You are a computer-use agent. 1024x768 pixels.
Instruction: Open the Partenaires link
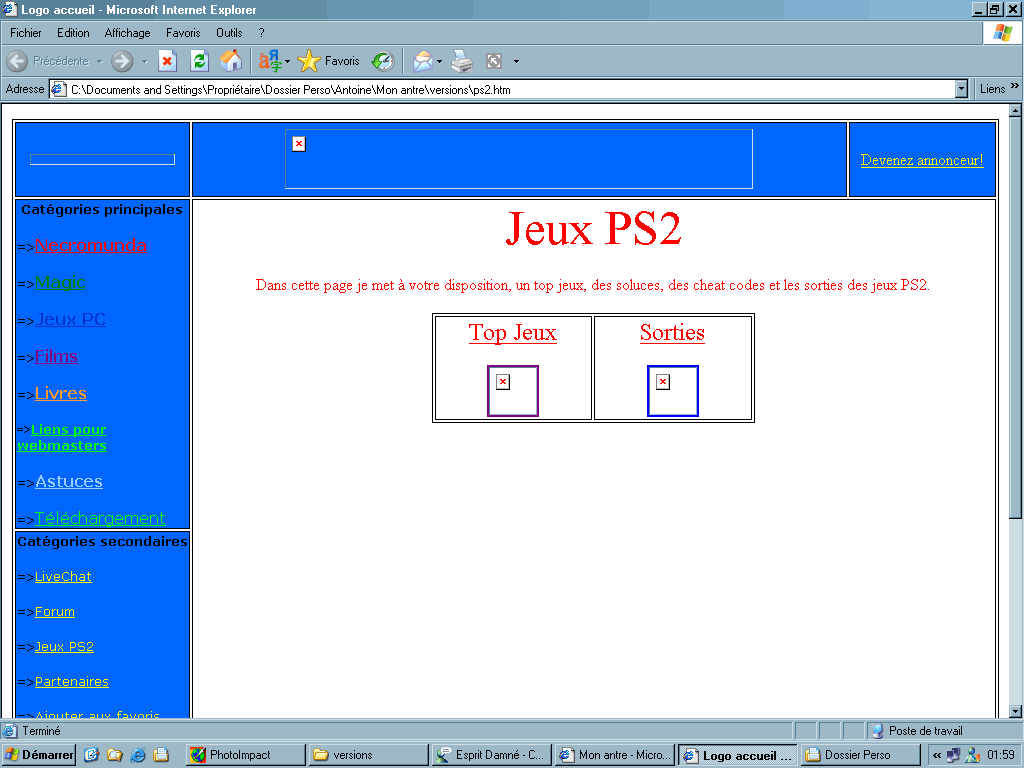(x=72, y=682)
